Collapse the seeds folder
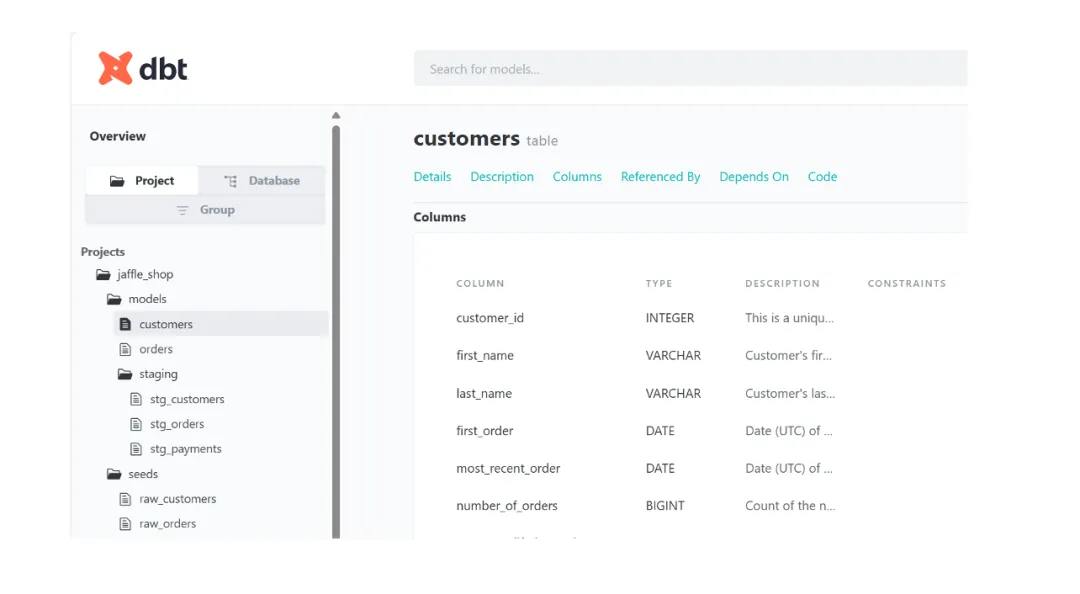This screenshot has height=594, width=1080. (114, 474)
